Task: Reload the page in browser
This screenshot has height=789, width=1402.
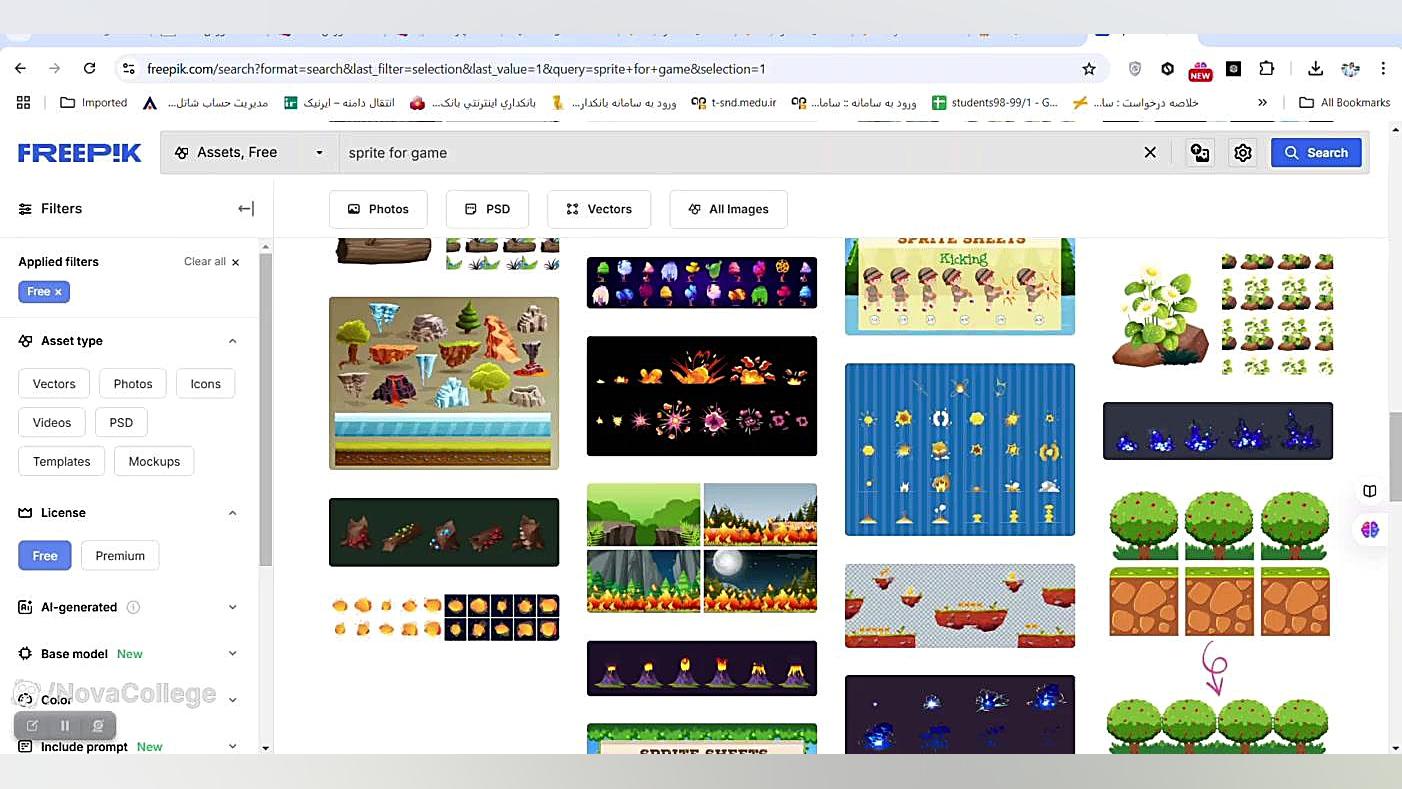Action: coord(89,68)
